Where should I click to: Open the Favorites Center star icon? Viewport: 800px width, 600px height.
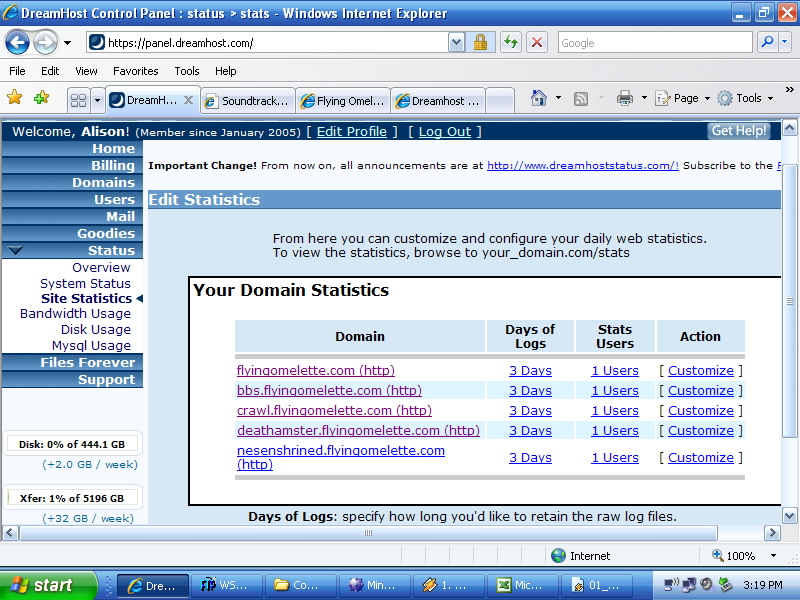pyautogui.click(x=15, y=97)
